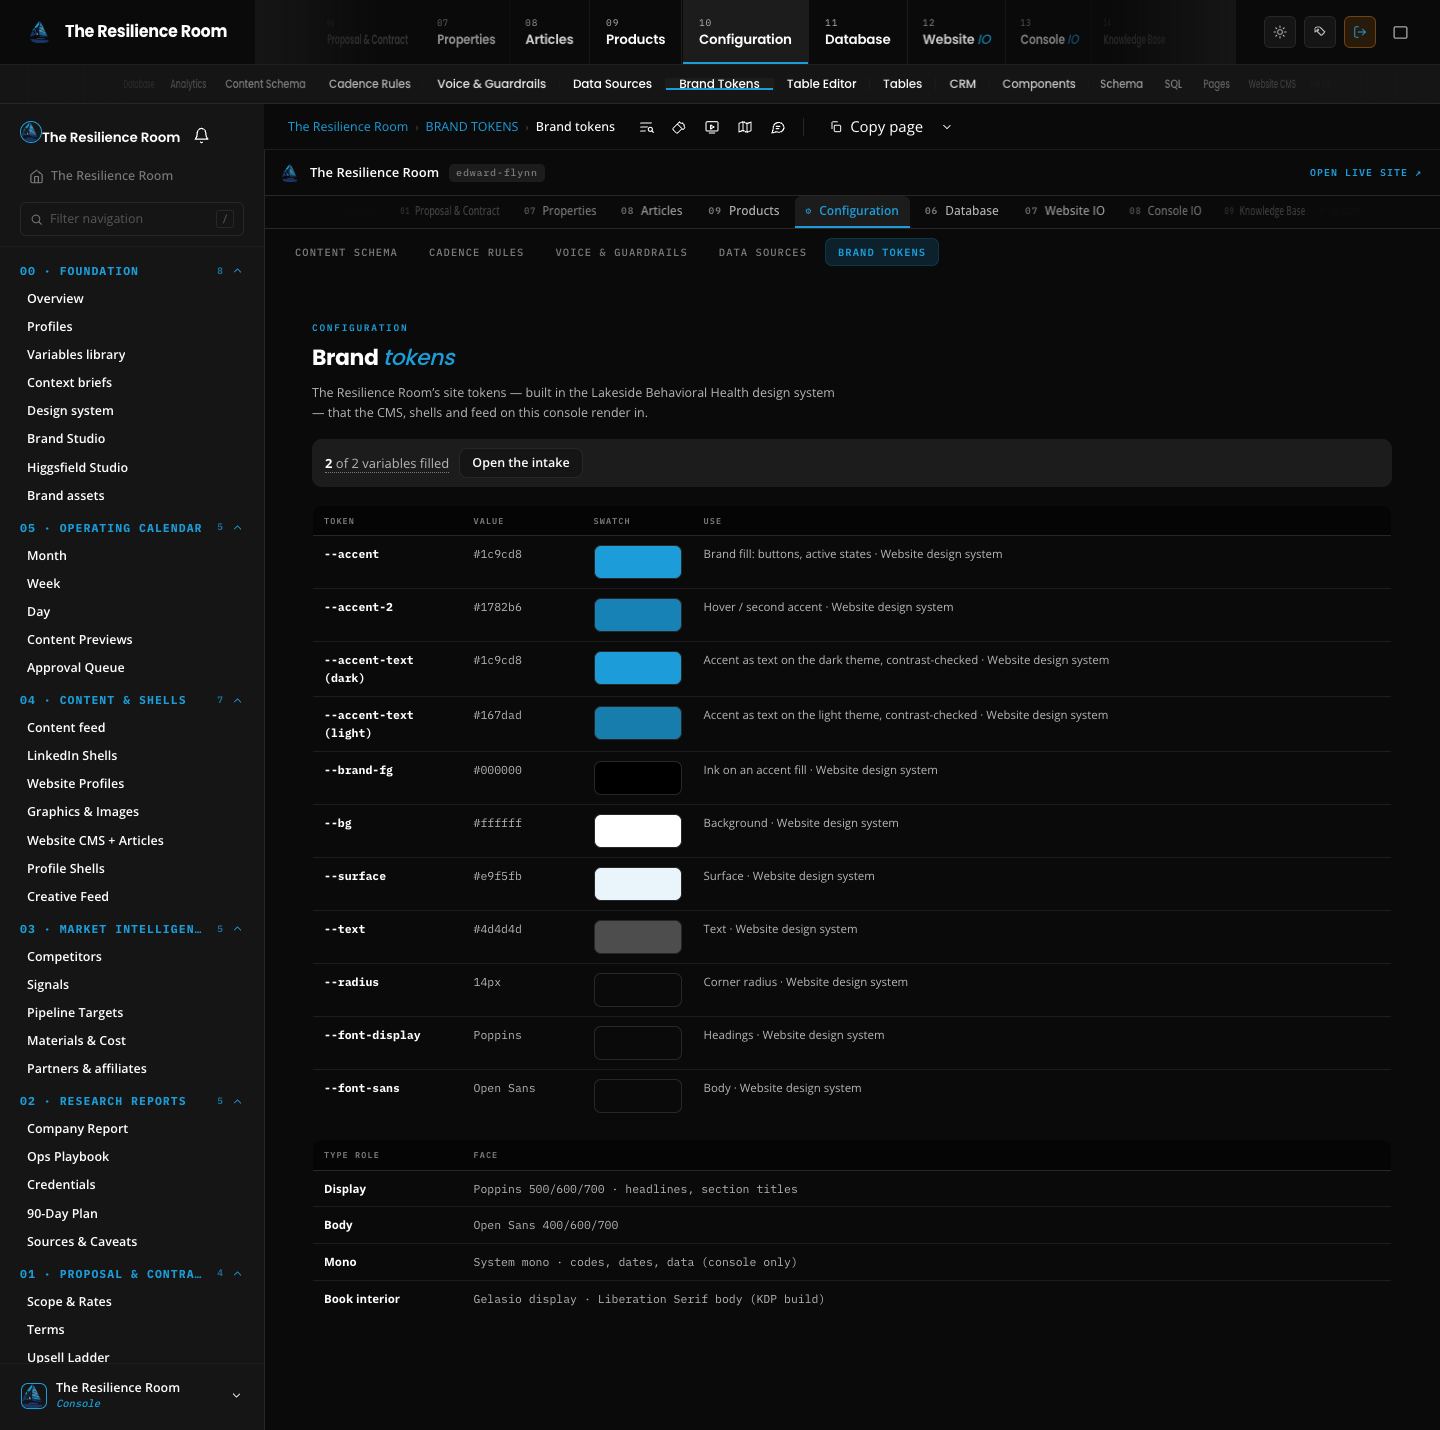The image size is (1440, 1430).
Task: Open the Voice & Guardrails pill tab
Action: coord(621,253)
